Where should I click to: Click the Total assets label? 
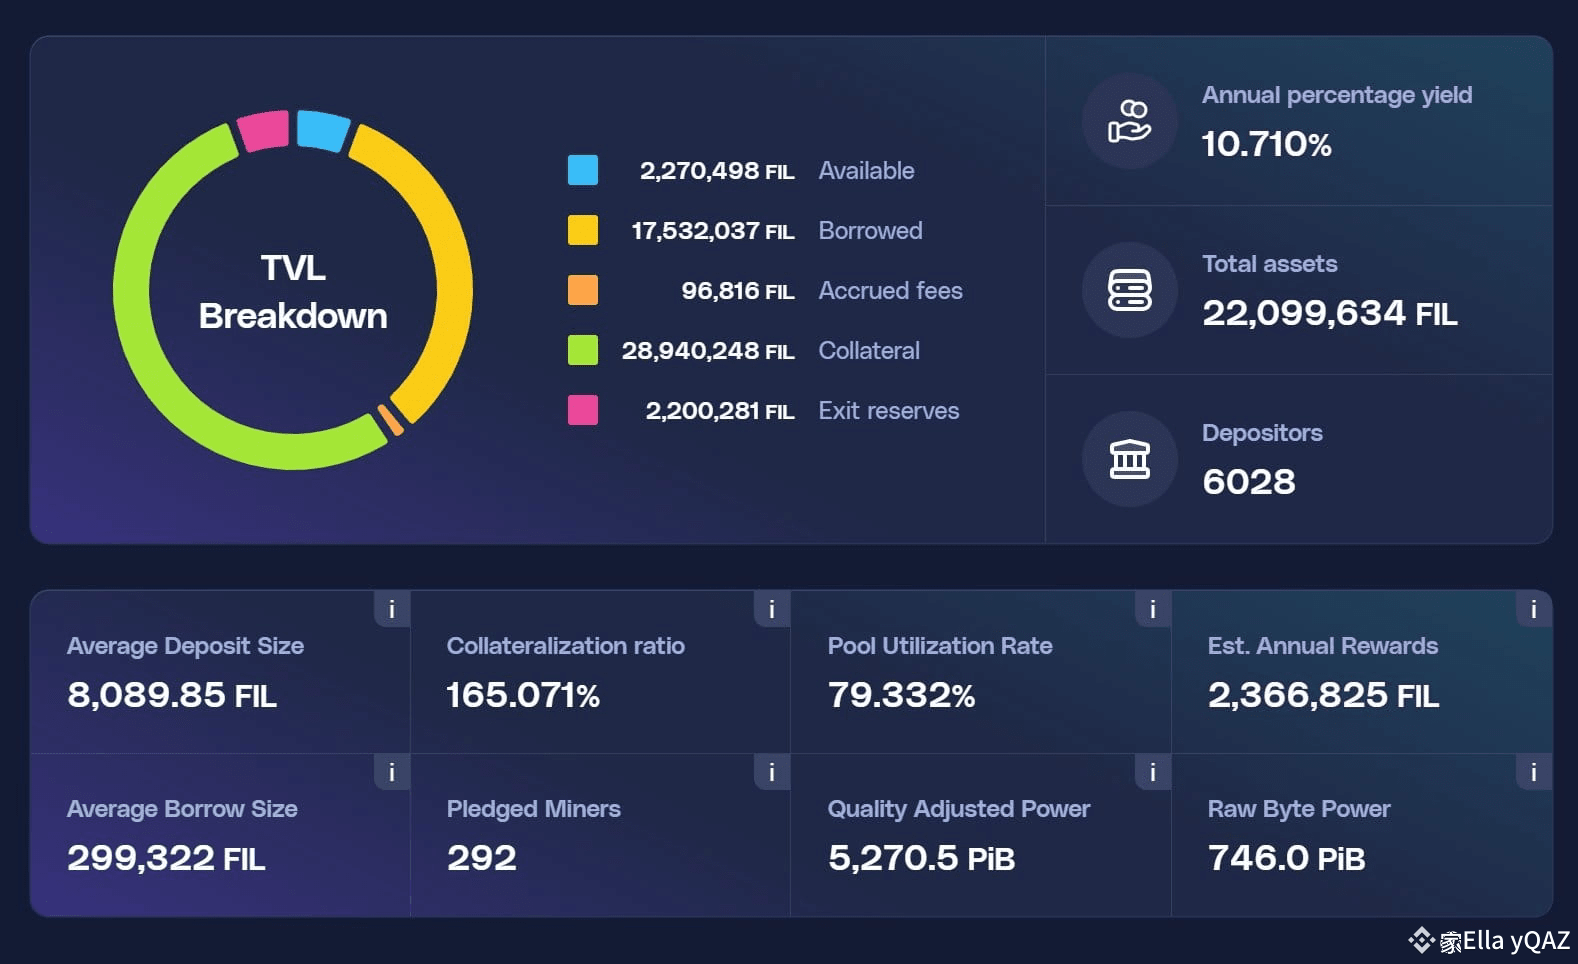[x=1269, y=264]
